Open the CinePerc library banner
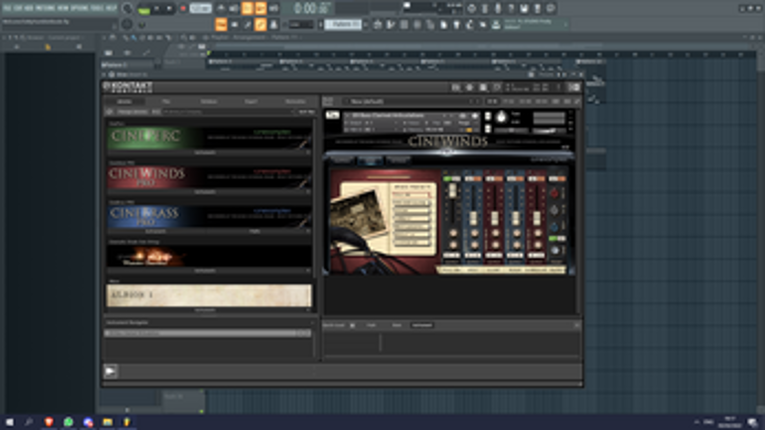Viewport: 765px width, 430px height. tap(209, 138)
